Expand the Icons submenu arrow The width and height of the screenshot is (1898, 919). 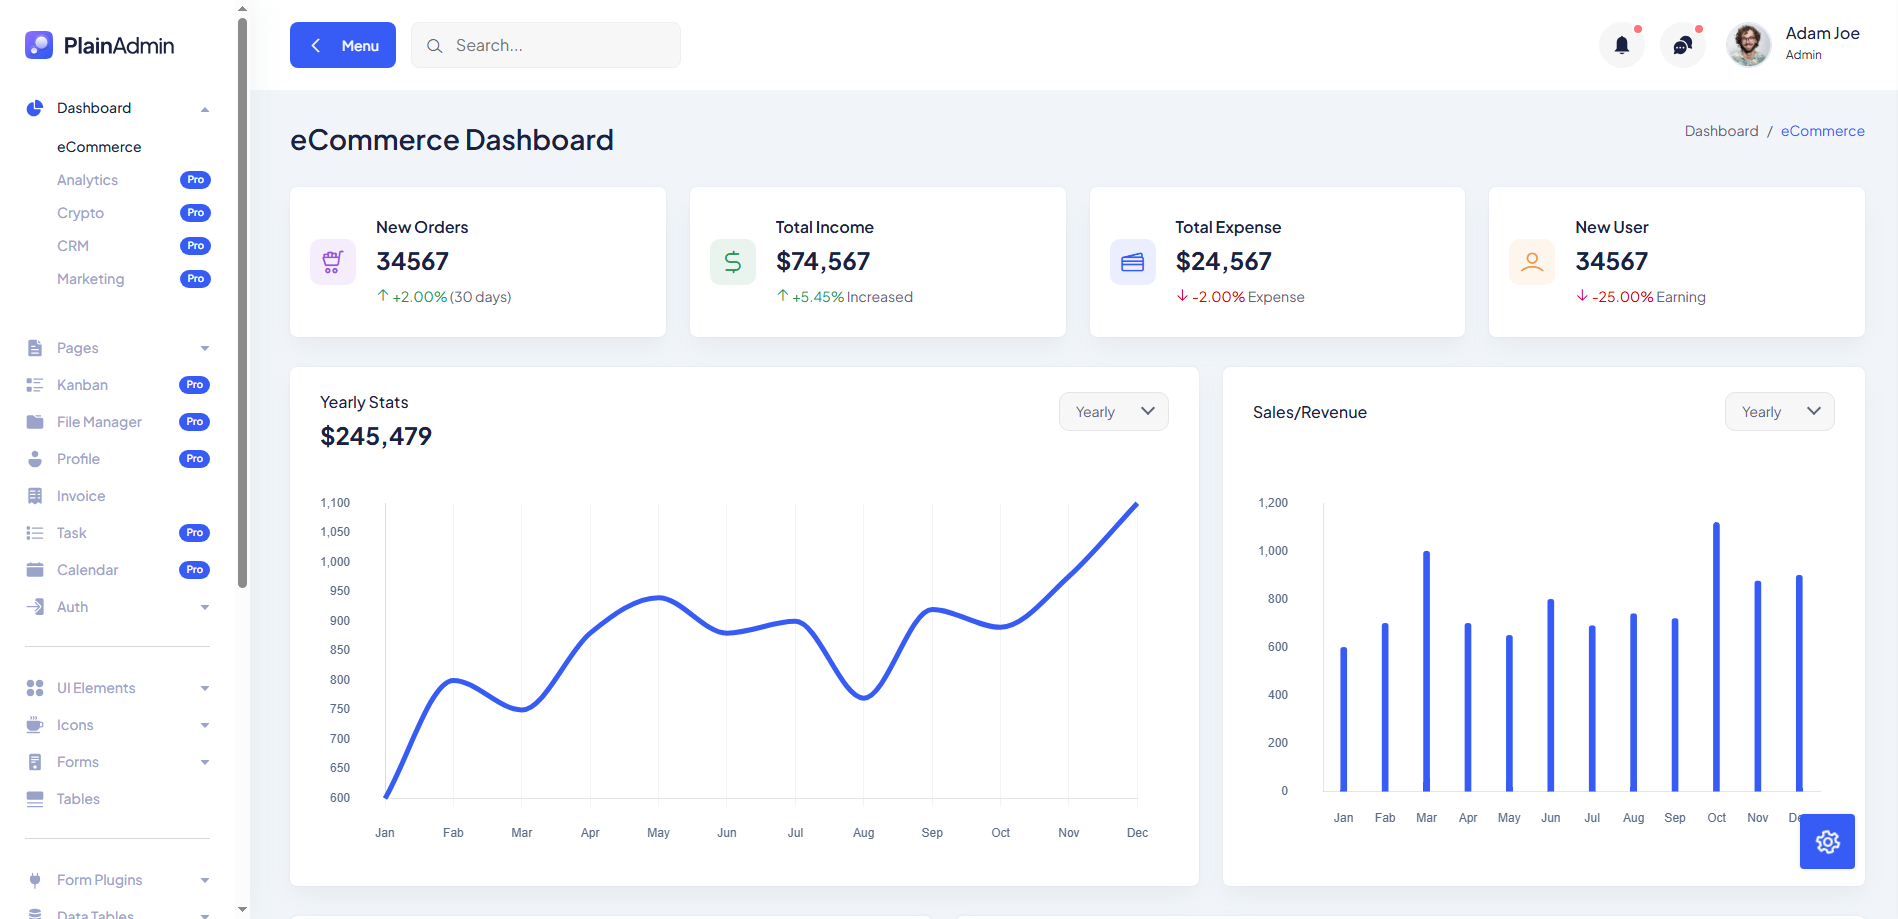(205, 726)
